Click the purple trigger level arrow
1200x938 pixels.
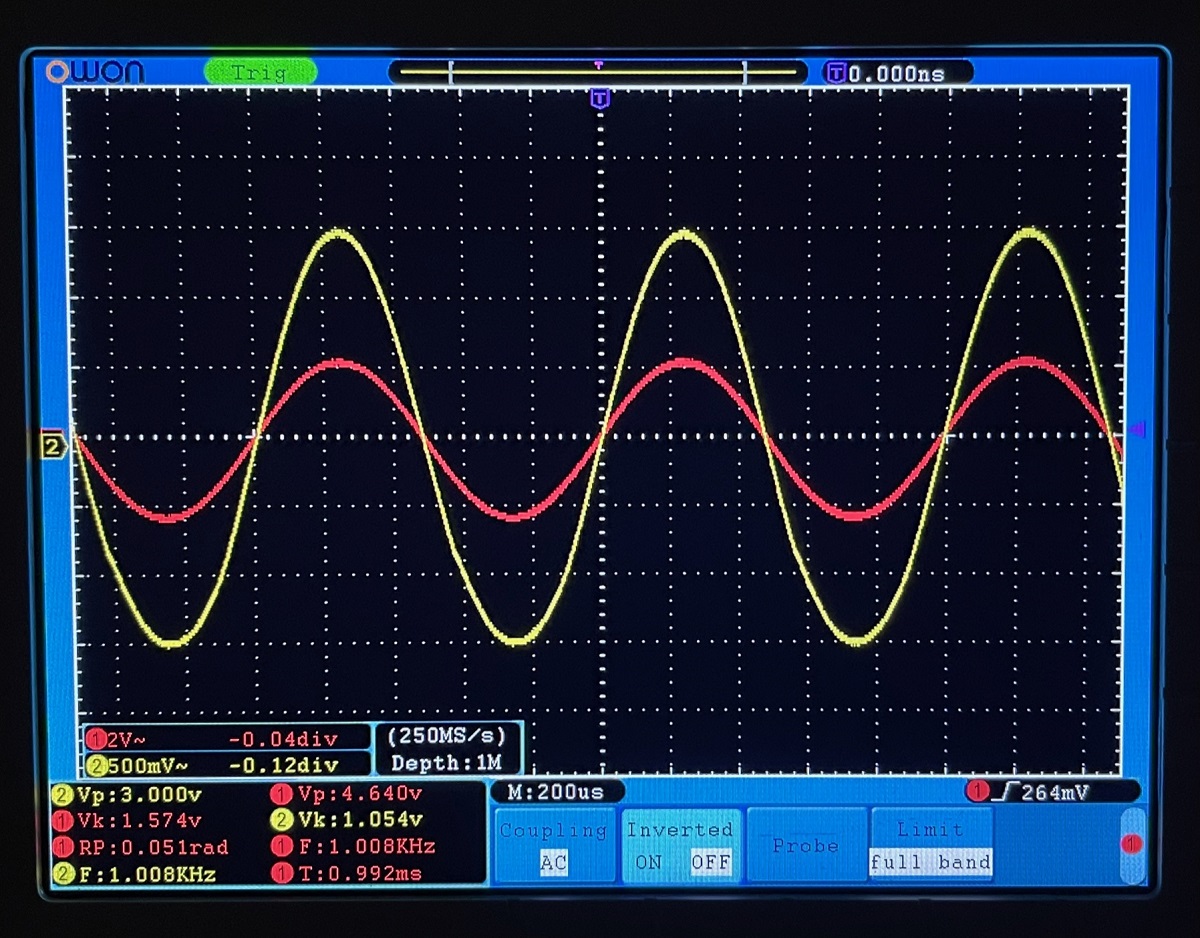[1136, 429]
